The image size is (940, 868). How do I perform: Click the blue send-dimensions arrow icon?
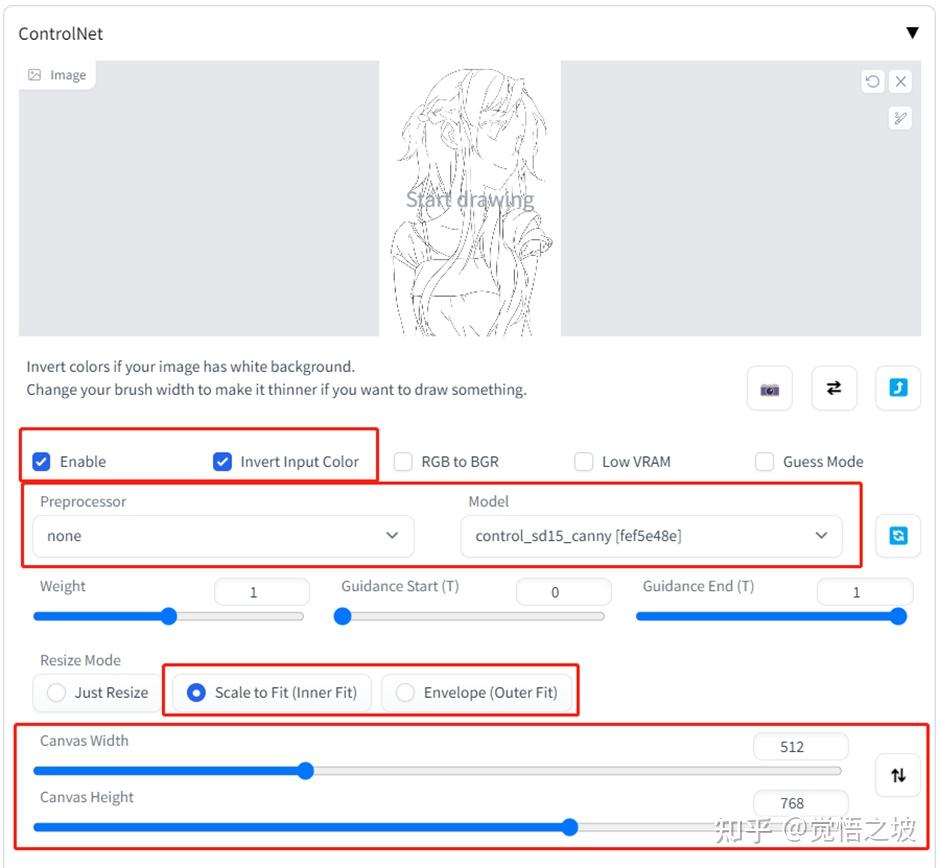click(897, 388)
